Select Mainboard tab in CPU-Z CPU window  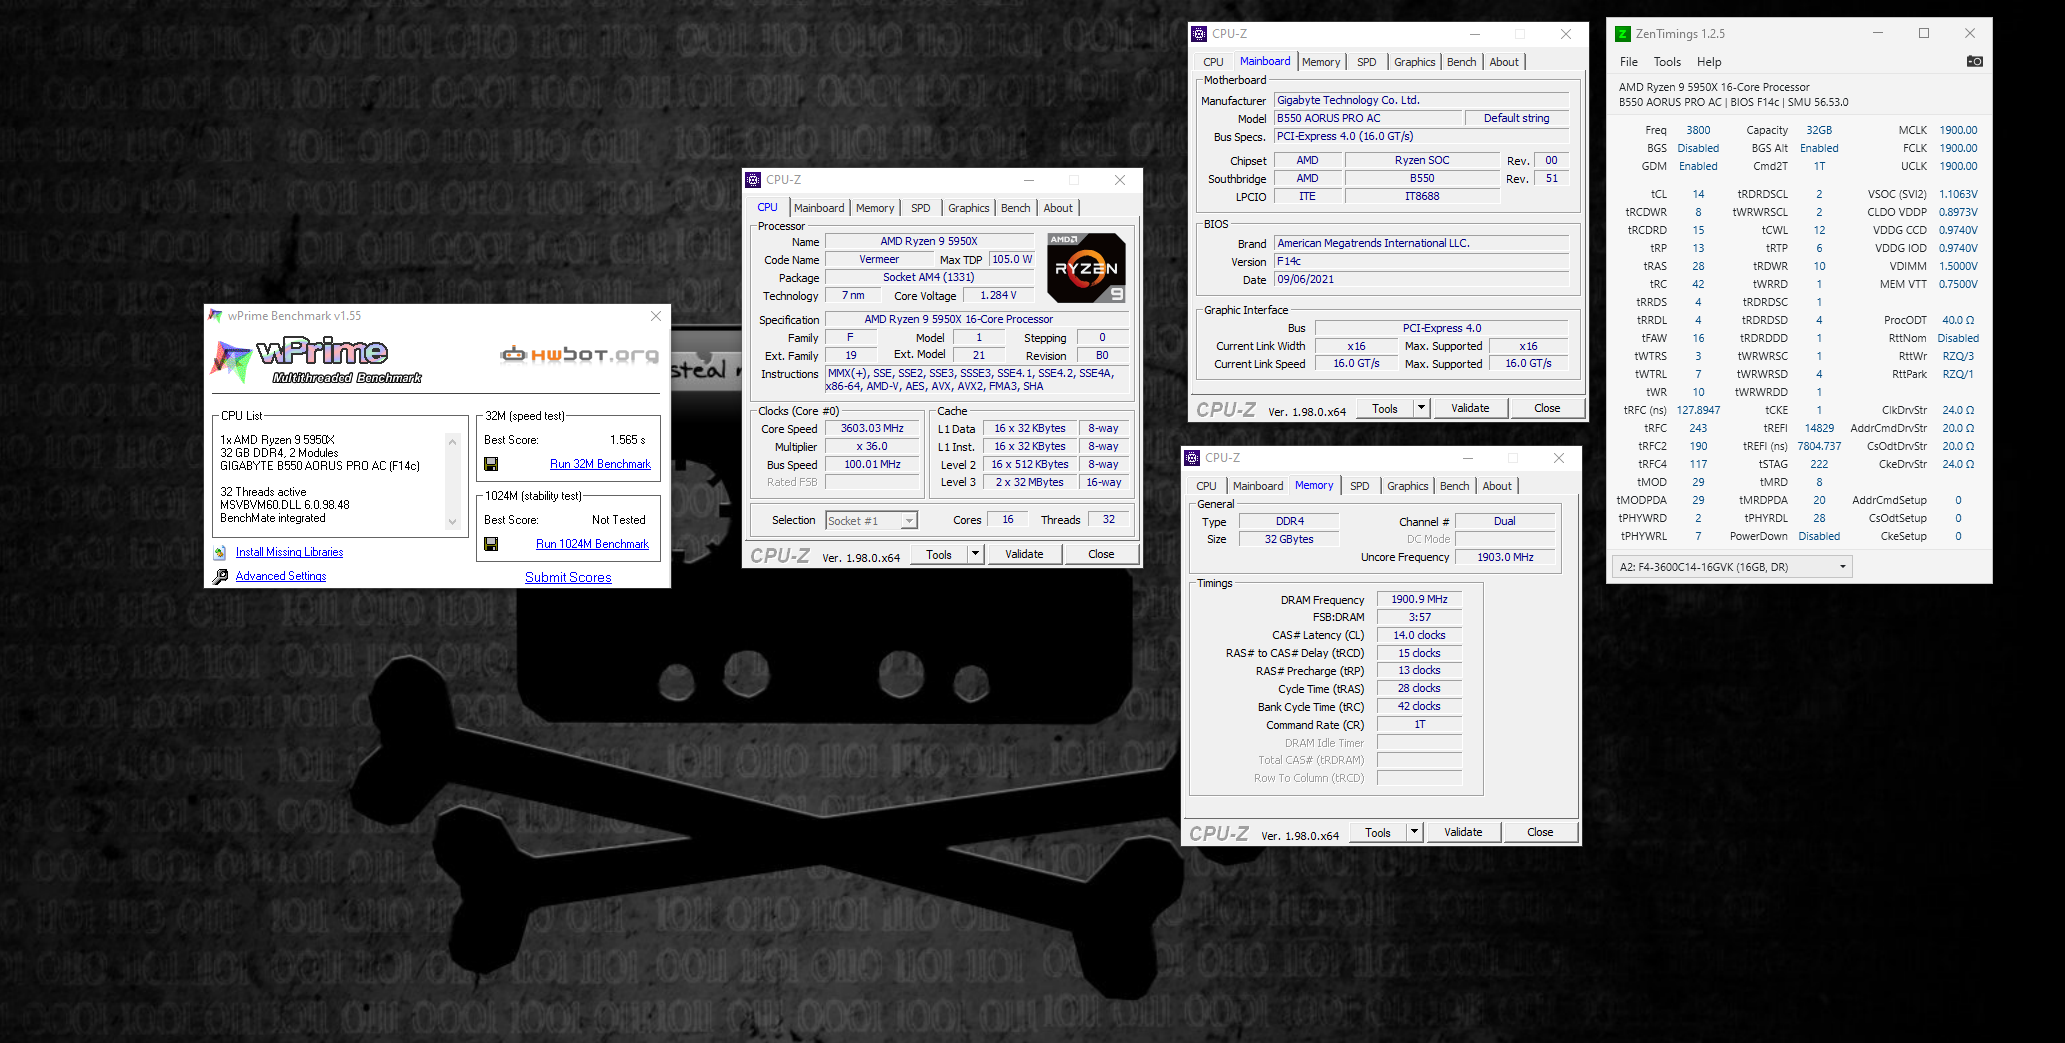coord(819,208)
